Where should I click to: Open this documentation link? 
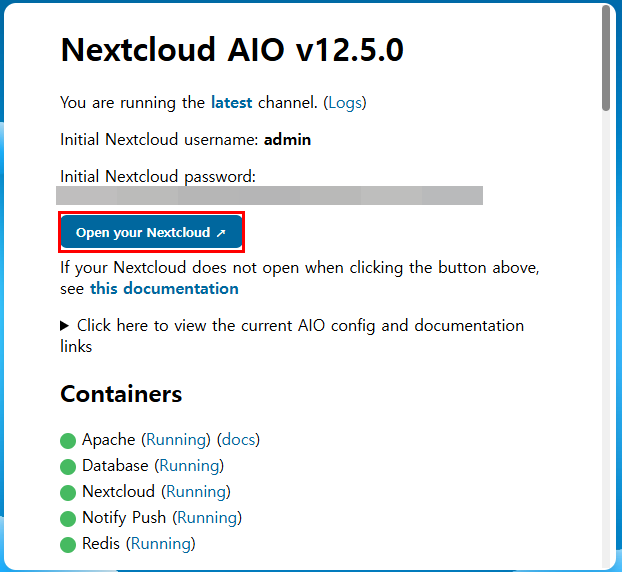[x=164, y=288]
